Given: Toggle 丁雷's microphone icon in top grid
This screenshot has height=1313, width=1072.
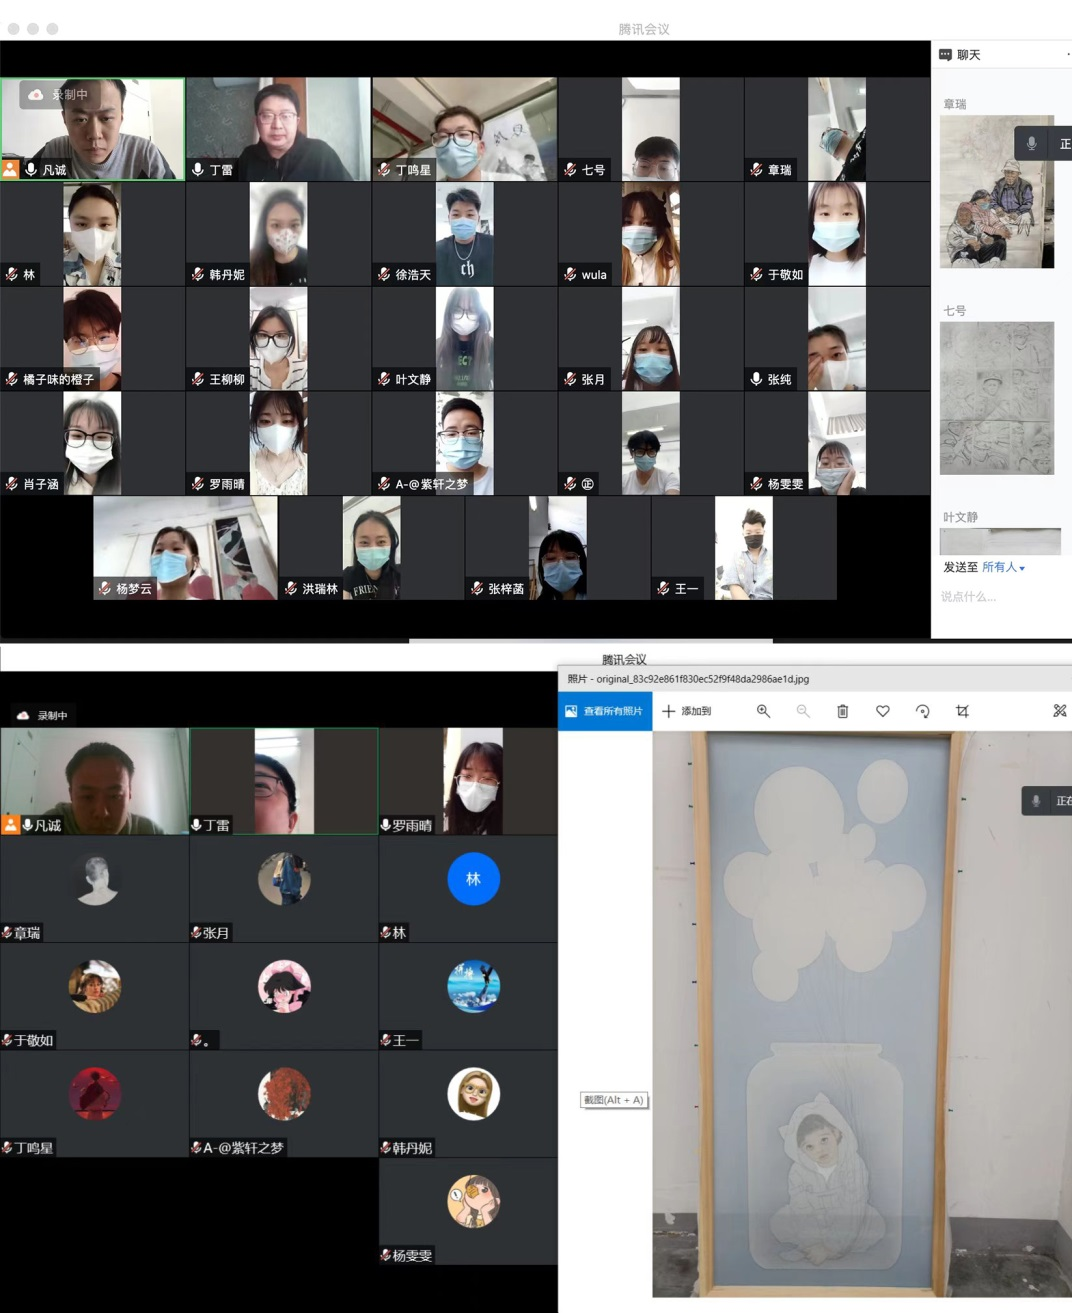Looking at the screenshot, I should [198, 170].
